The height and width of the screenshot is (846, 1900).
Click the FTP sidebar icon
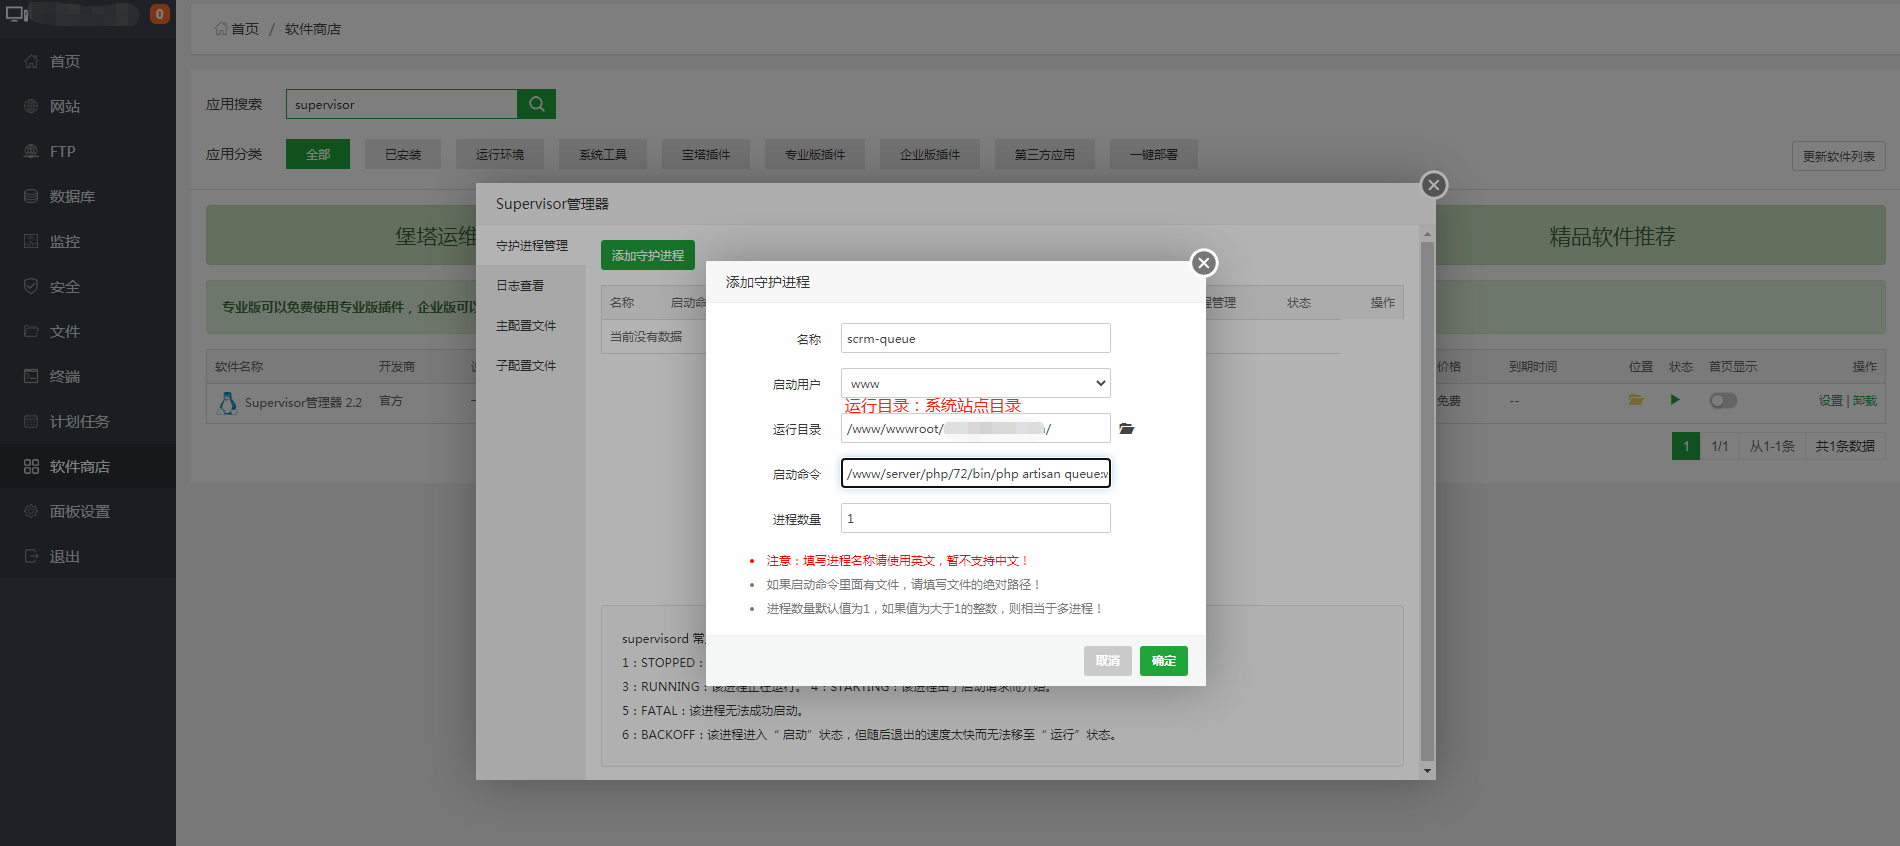[x=31, y=151]
